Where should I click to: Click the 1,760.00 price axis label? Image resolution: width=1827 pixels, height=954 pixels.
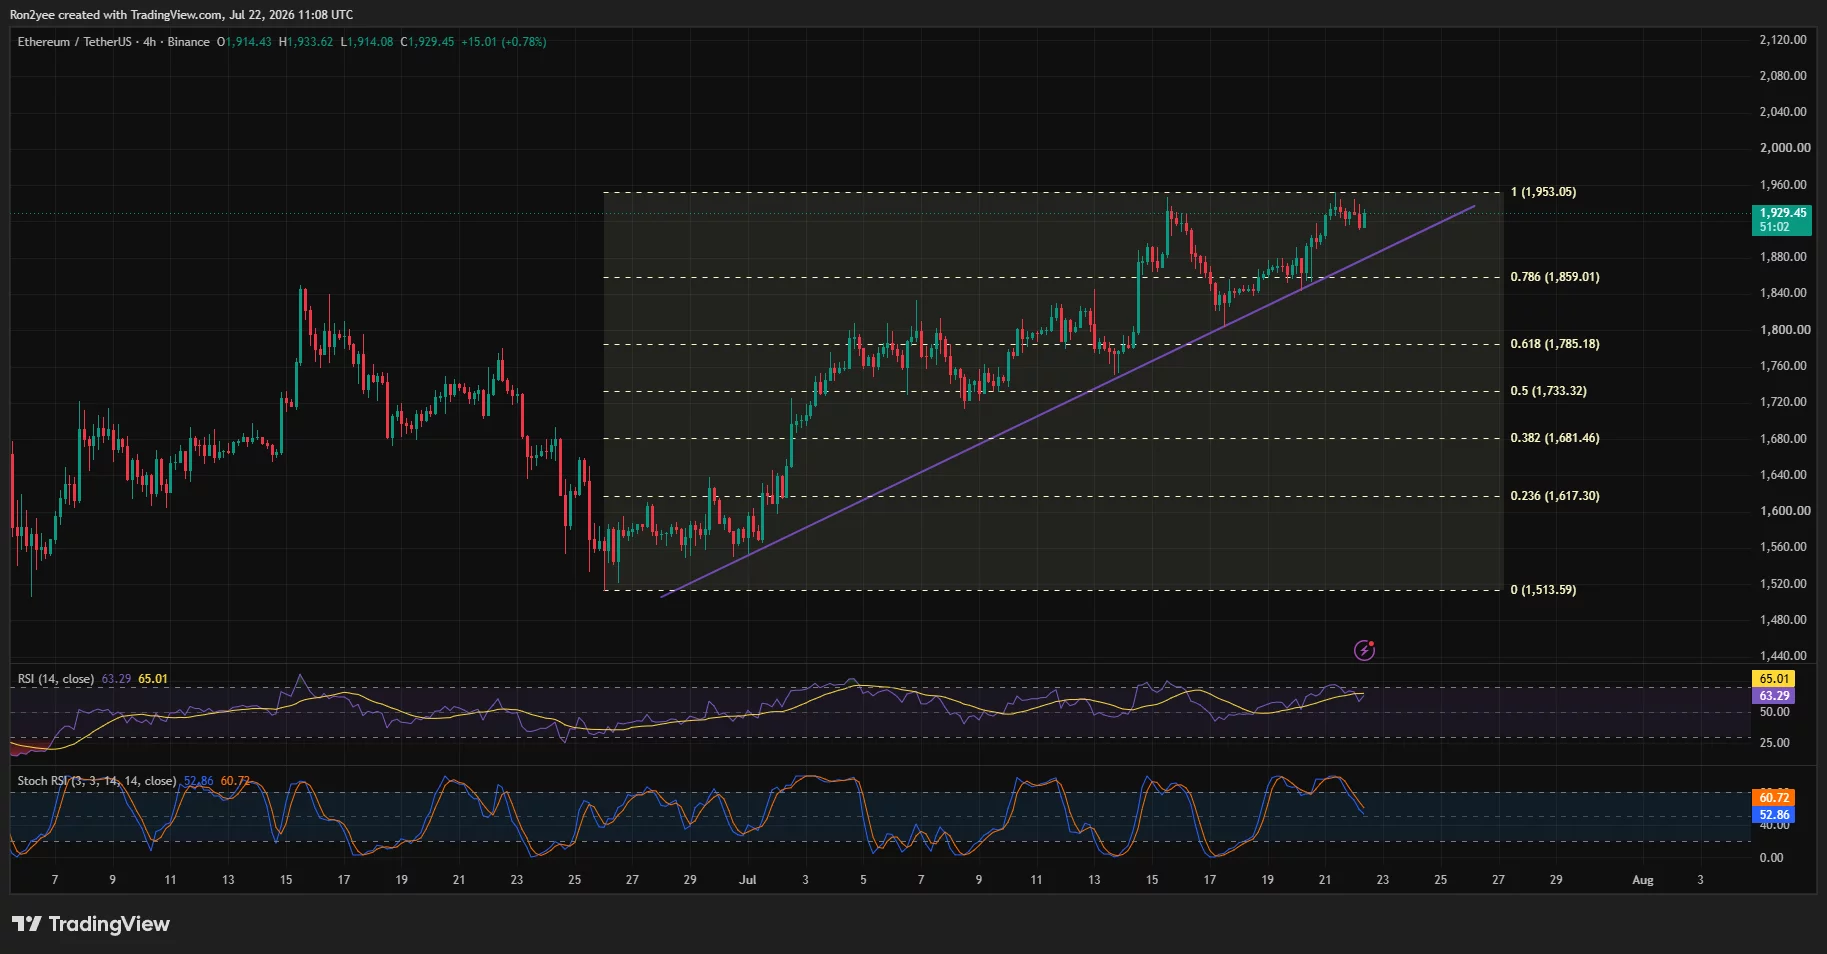(x=1783, y=366)
